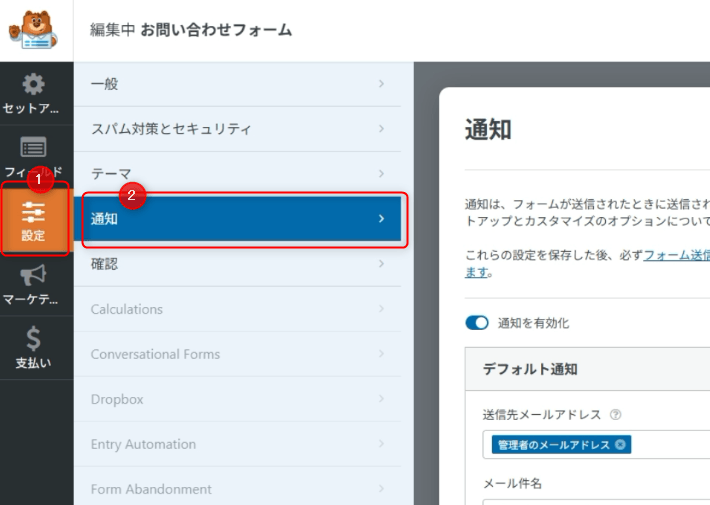This screenshot has height=505, width=710.
Task: Open the Conversational Forms section
Action: (x=238, y=354)
